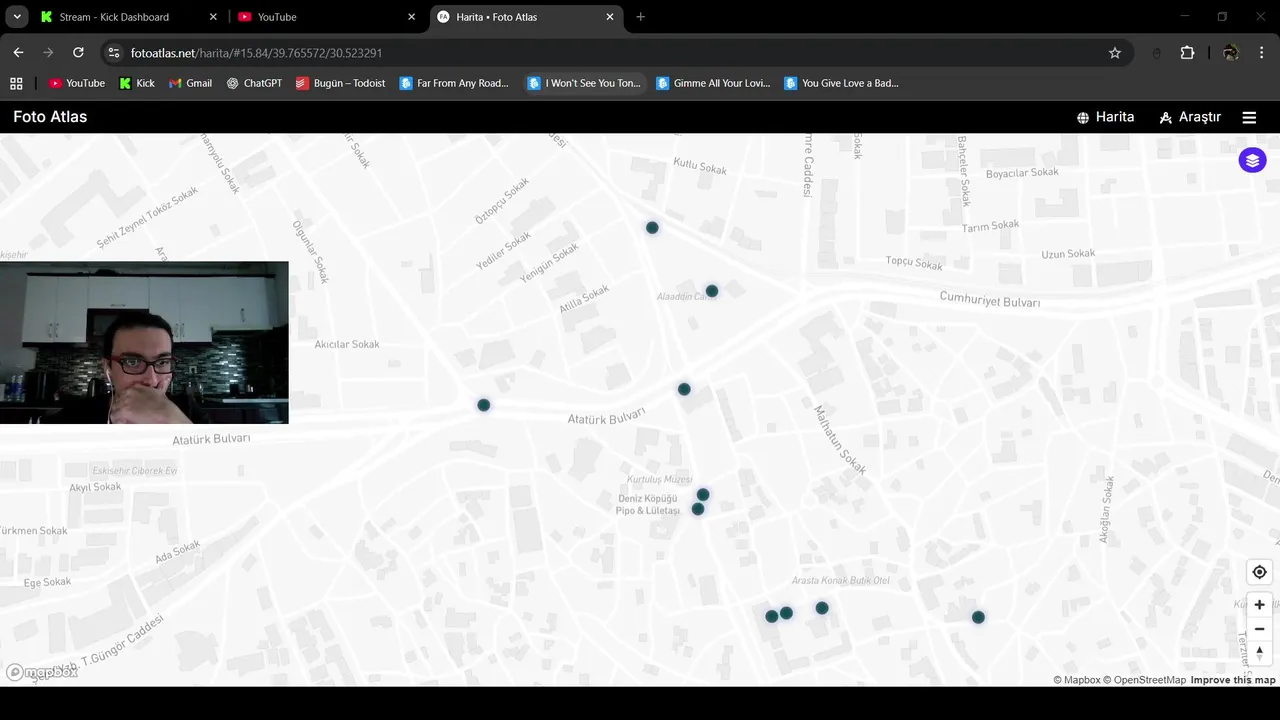The height and width of the screenshot is (720, 1280).
Task: Open the © OpenStreetMap attribution link
Action: pos(1144,680)
